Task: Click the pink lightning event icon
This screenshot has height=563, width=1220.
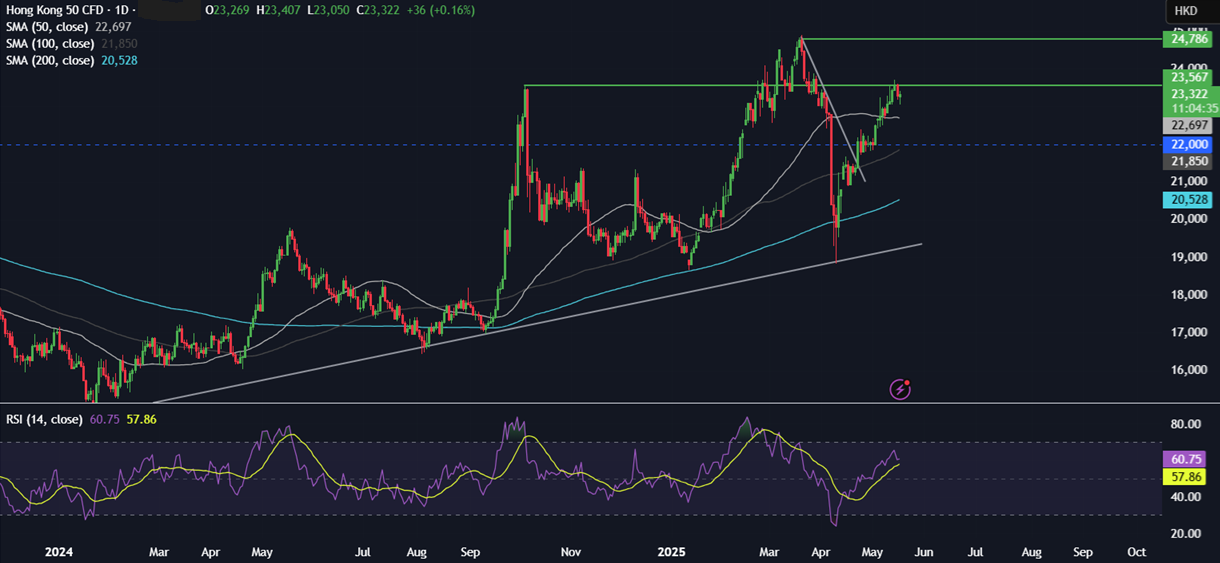Action: pyautogui.click(x=900, y=389)
